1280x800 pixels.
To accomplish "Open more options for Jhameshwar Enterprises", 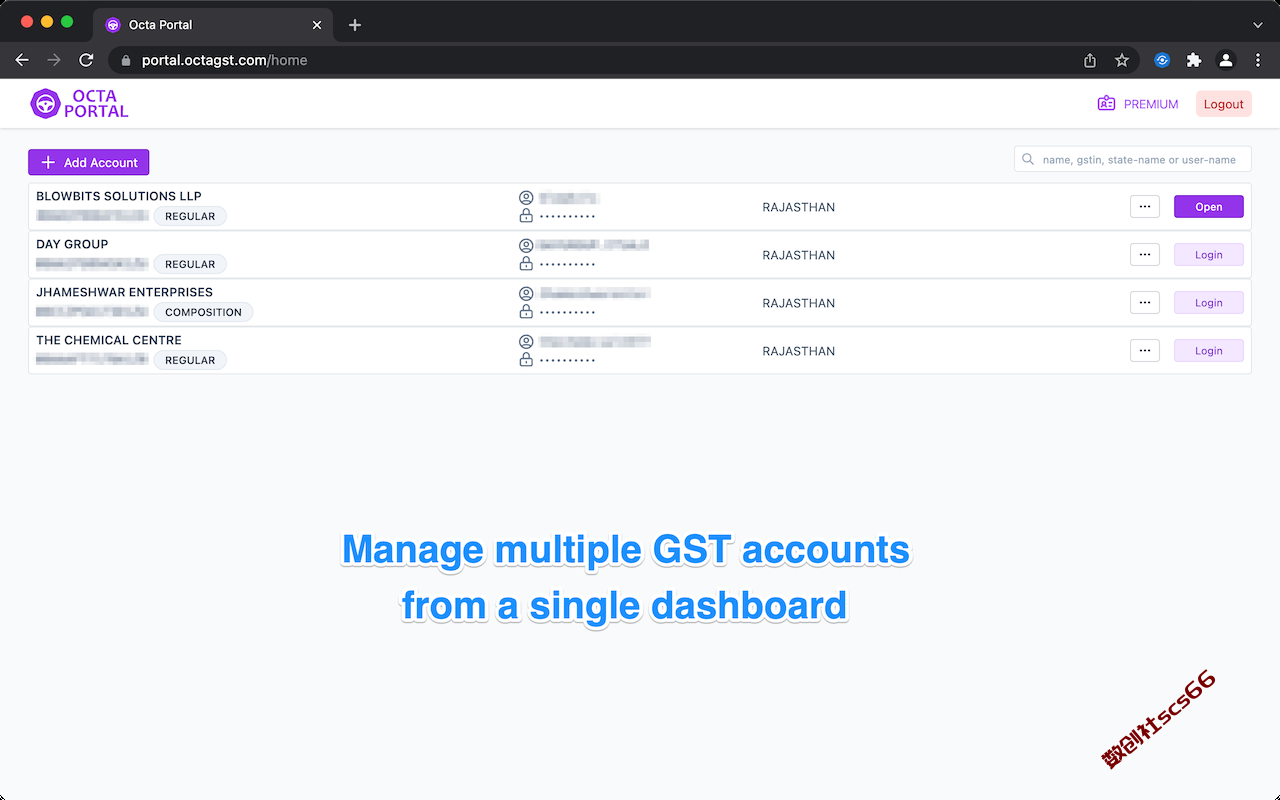I will tap(1144, 303).
